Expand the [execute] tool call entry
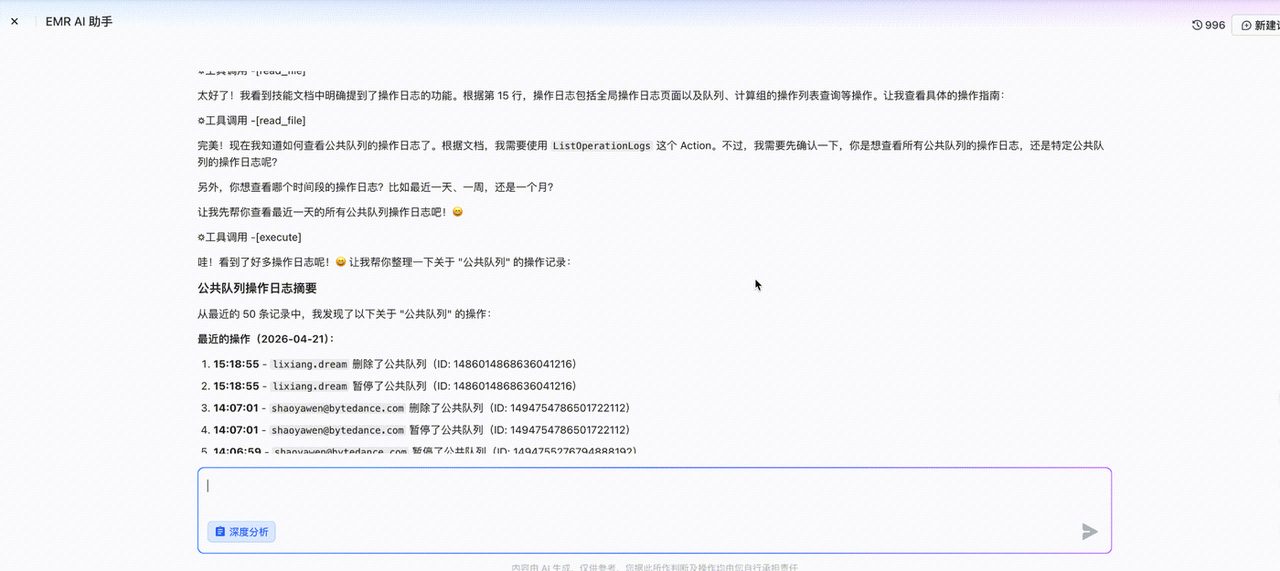Screen dimensions: 1280x571 (x=250, y=237)
